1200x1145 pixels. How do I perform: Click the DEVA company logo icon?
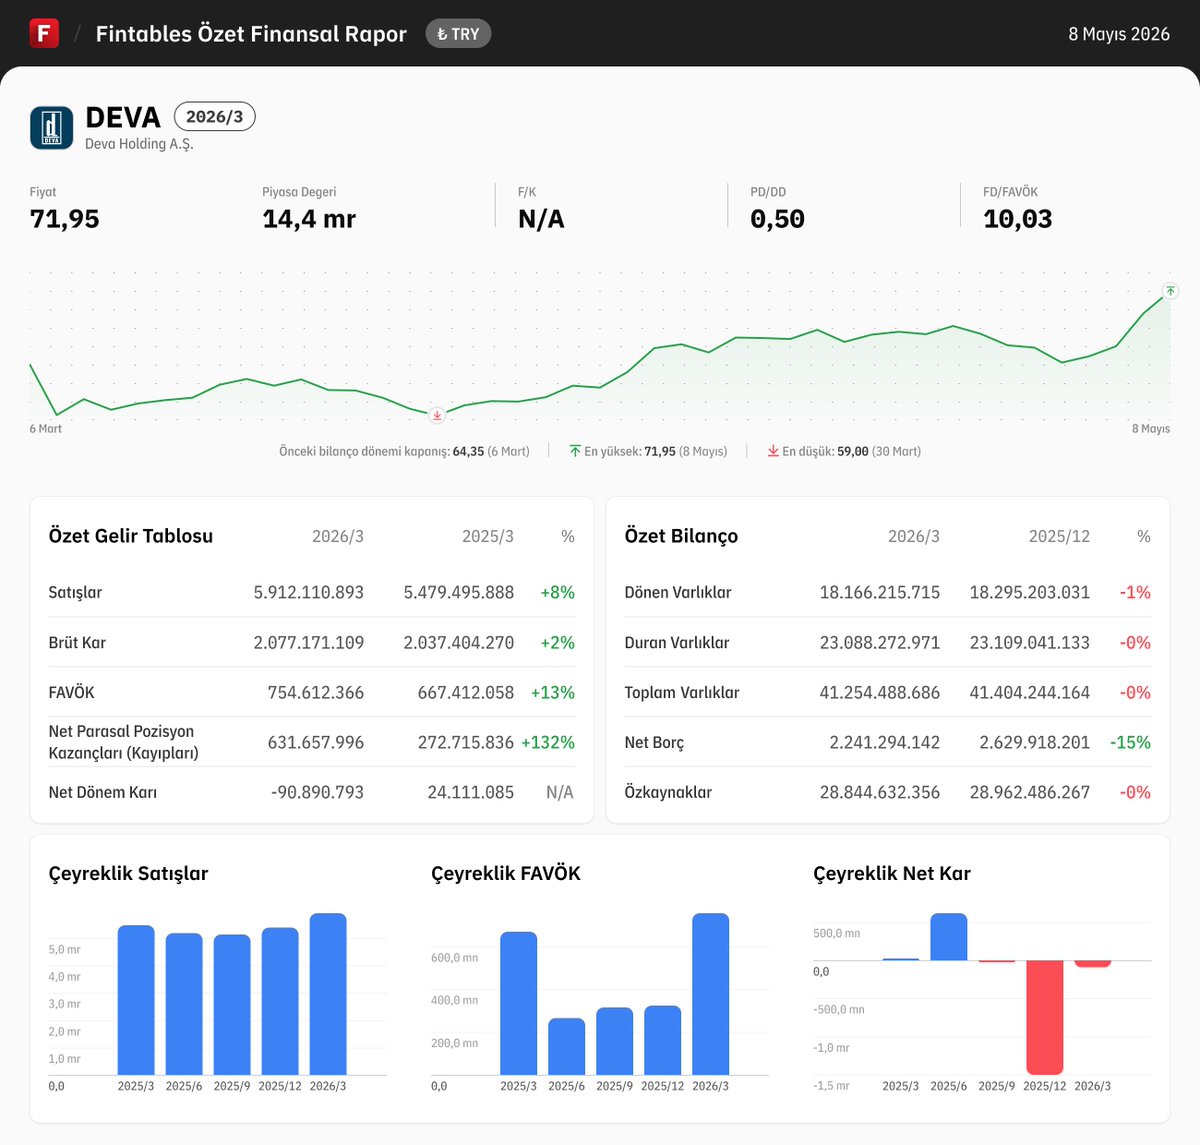coord(52,128)
